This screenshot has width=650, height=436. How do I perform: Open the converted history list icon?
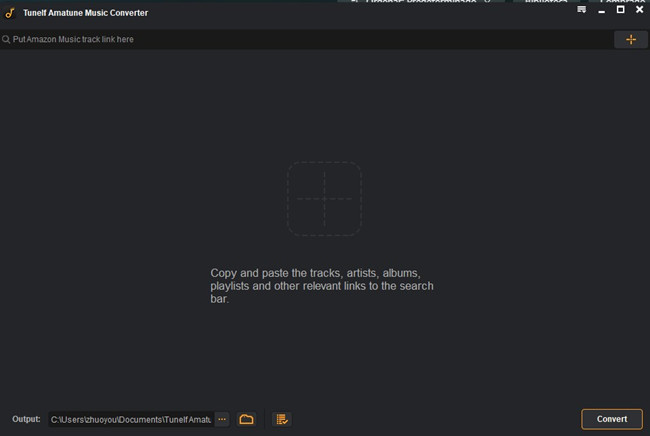click(x=282, y=419)
